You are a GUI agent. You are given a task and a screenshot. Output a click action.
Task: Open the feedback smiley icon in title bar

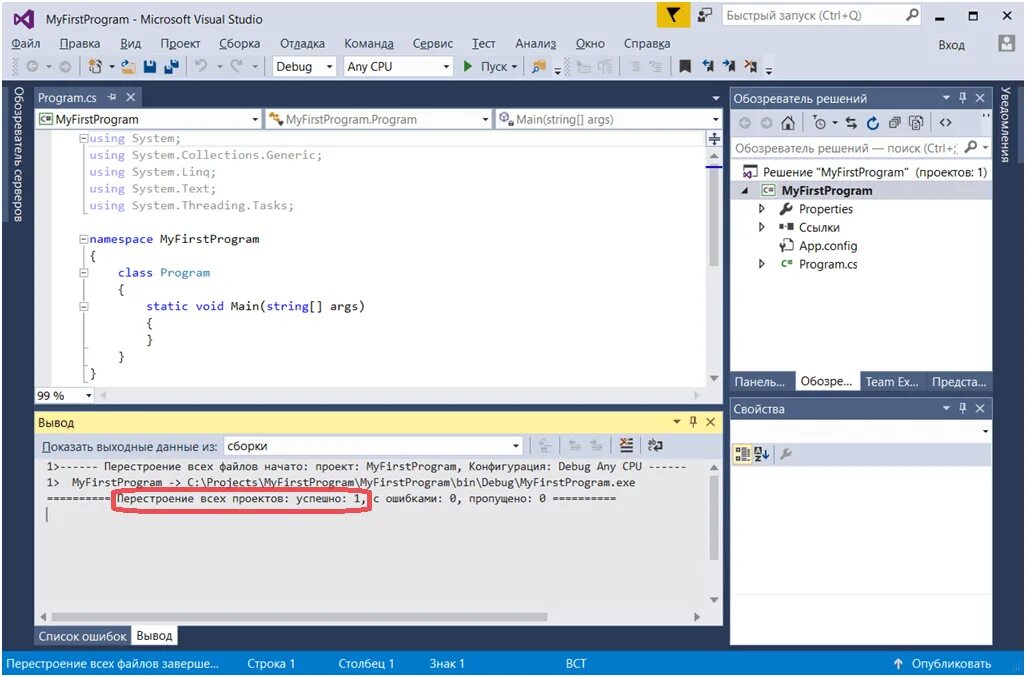(x=705, y=16)
